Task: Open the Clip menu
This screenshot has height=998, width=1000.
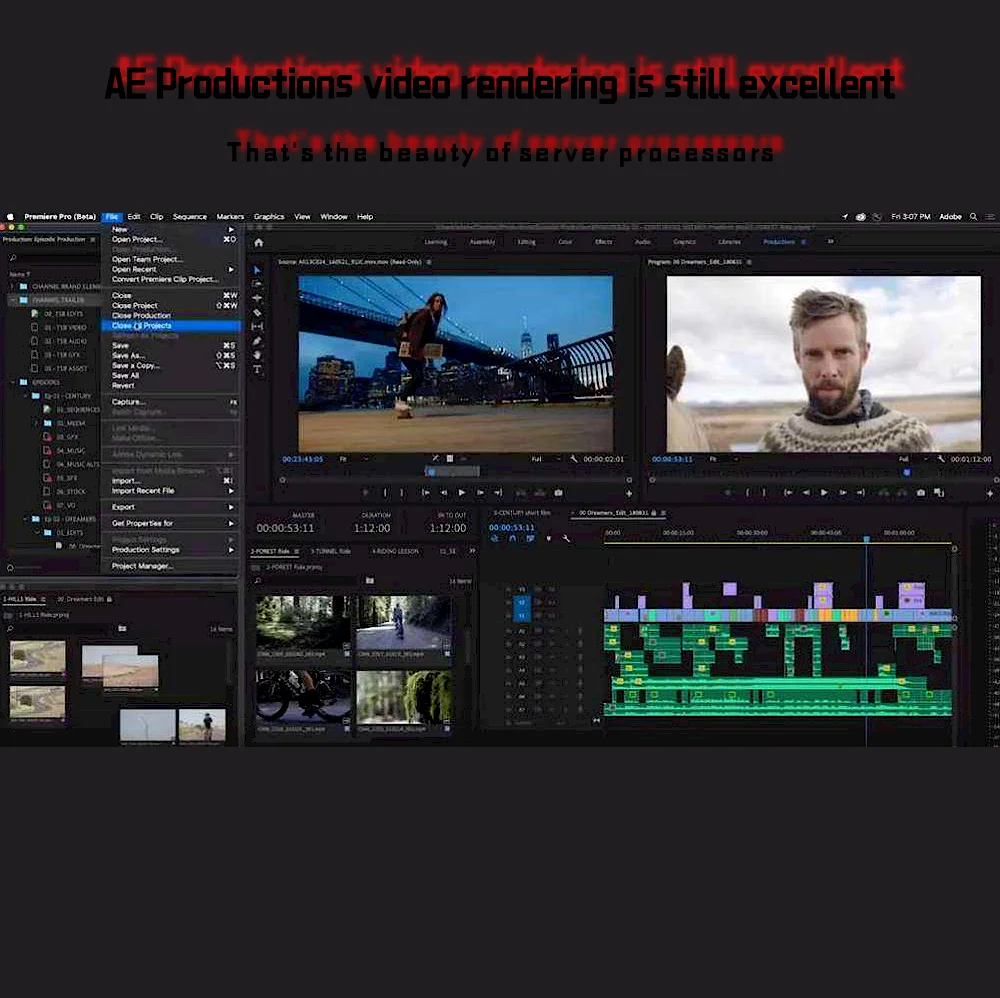Action: pos(156,217)
